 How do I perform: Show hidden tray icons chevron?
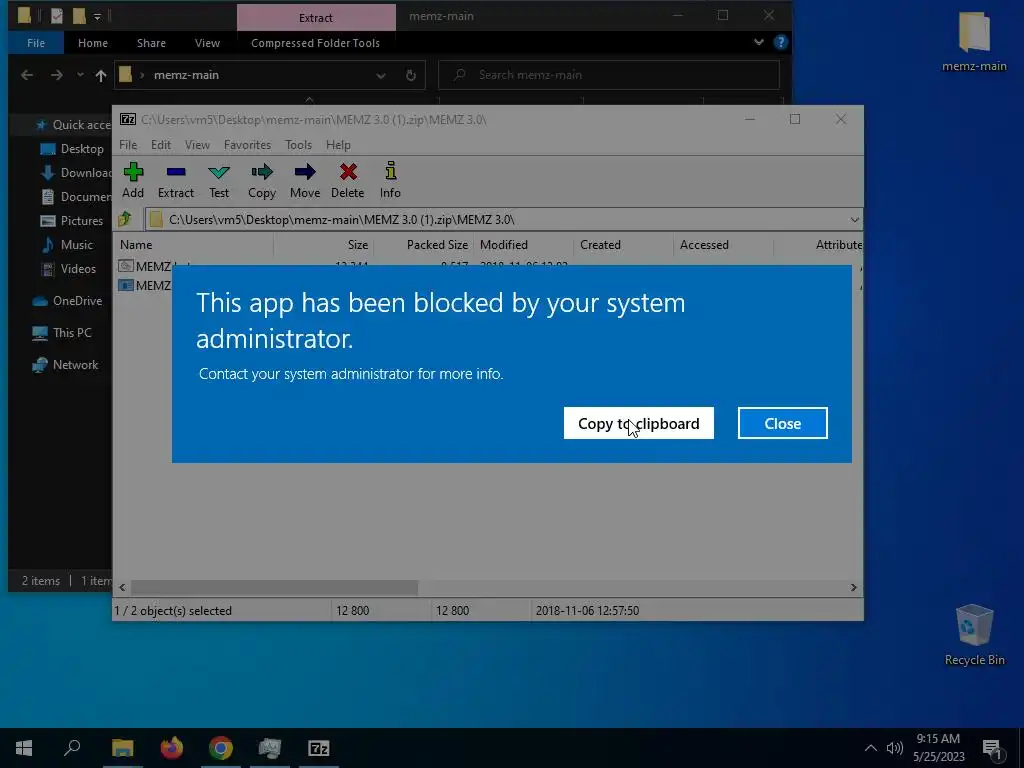(x=871, y=748)
